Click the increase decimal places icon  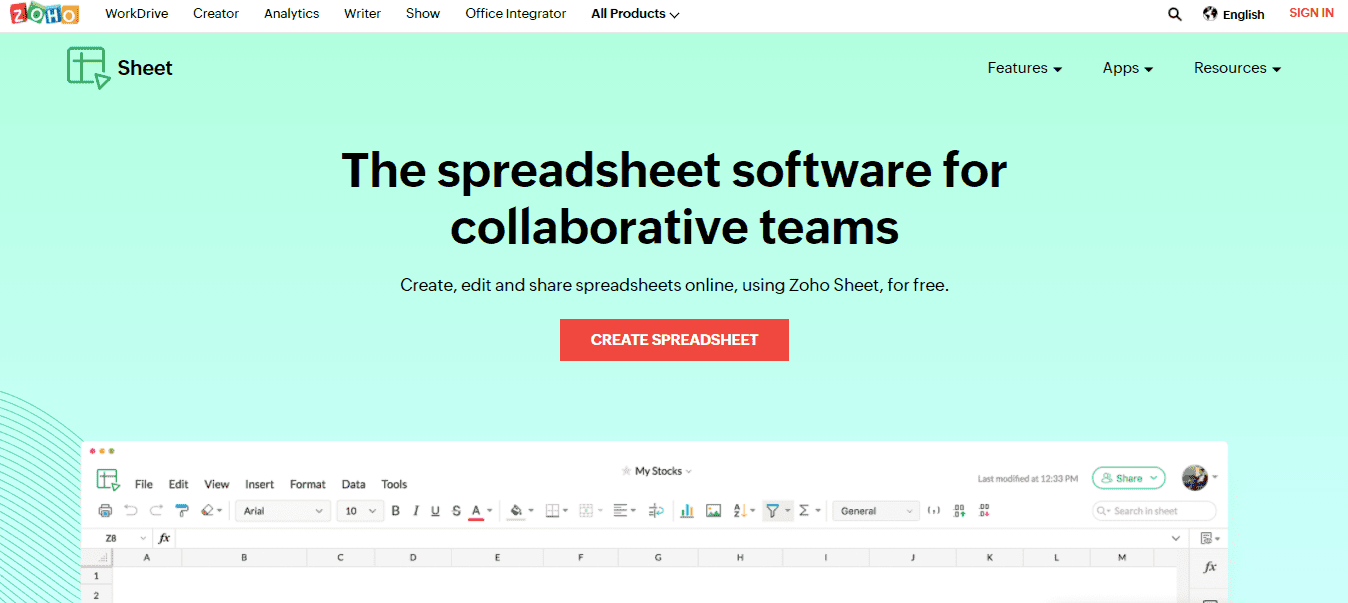point(959,511)
